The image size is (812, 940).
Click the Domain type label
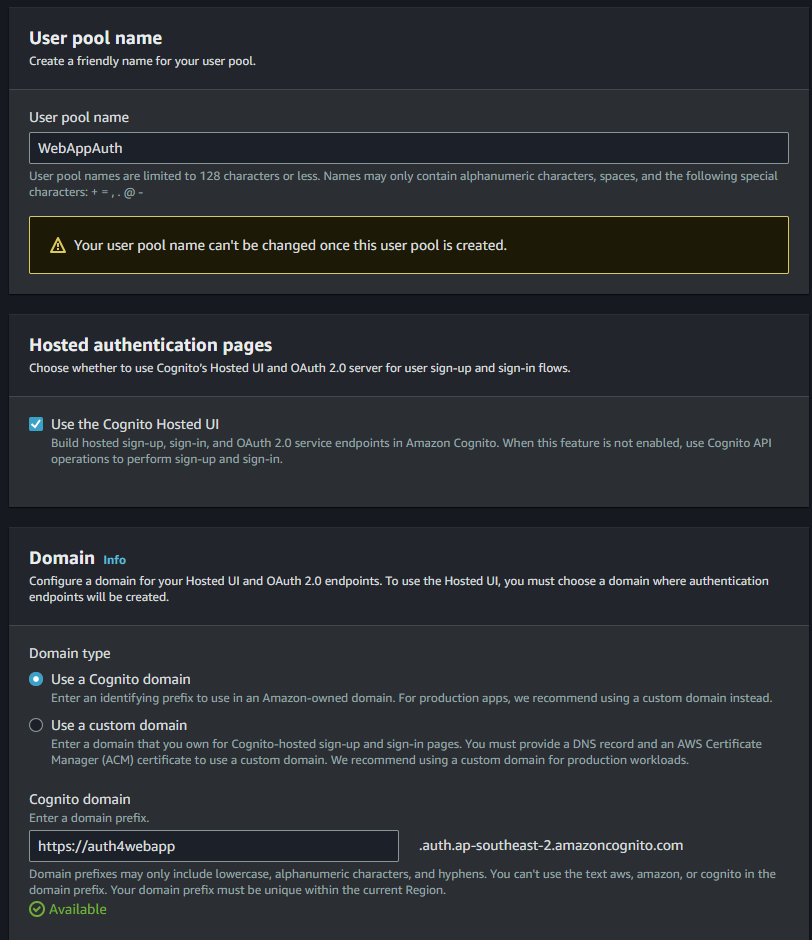point(70,653)
